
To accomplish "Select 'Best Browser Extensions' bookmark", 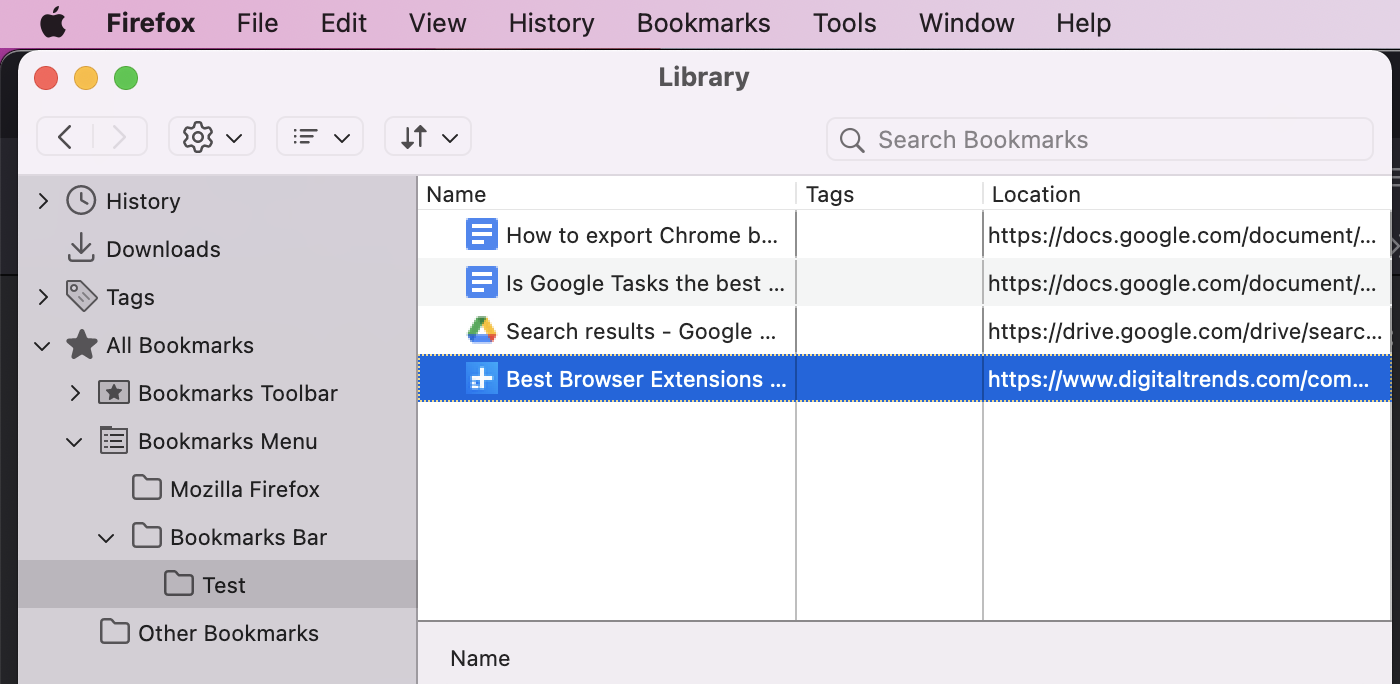I will click(x=647, y=379).
